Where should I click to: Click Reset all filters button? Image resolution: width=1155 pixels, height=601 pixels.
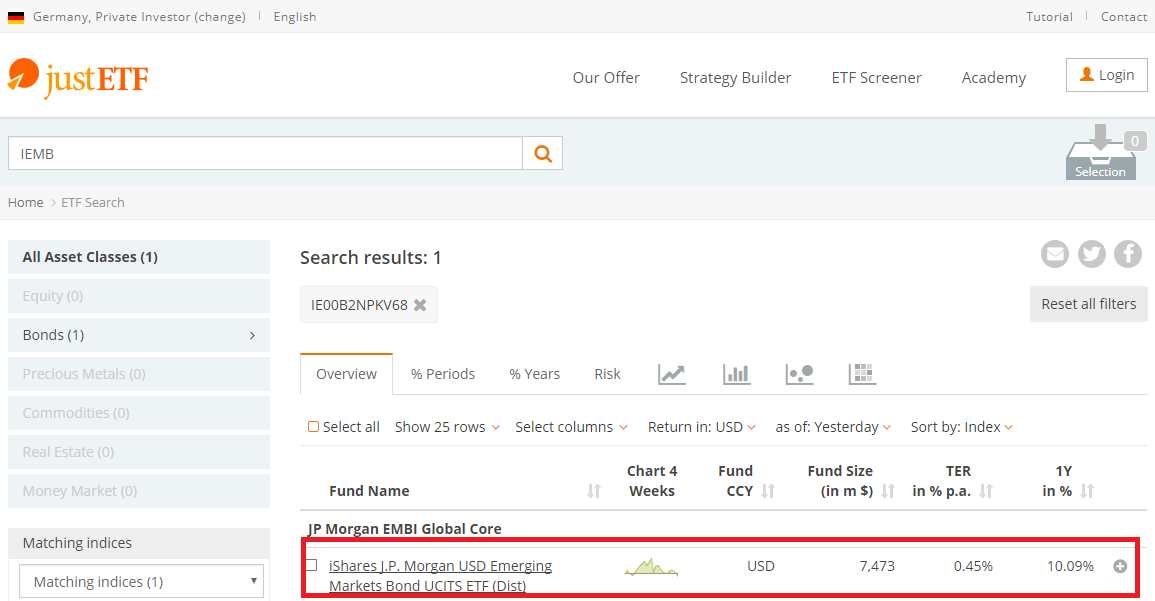[x=1089, y=303]
